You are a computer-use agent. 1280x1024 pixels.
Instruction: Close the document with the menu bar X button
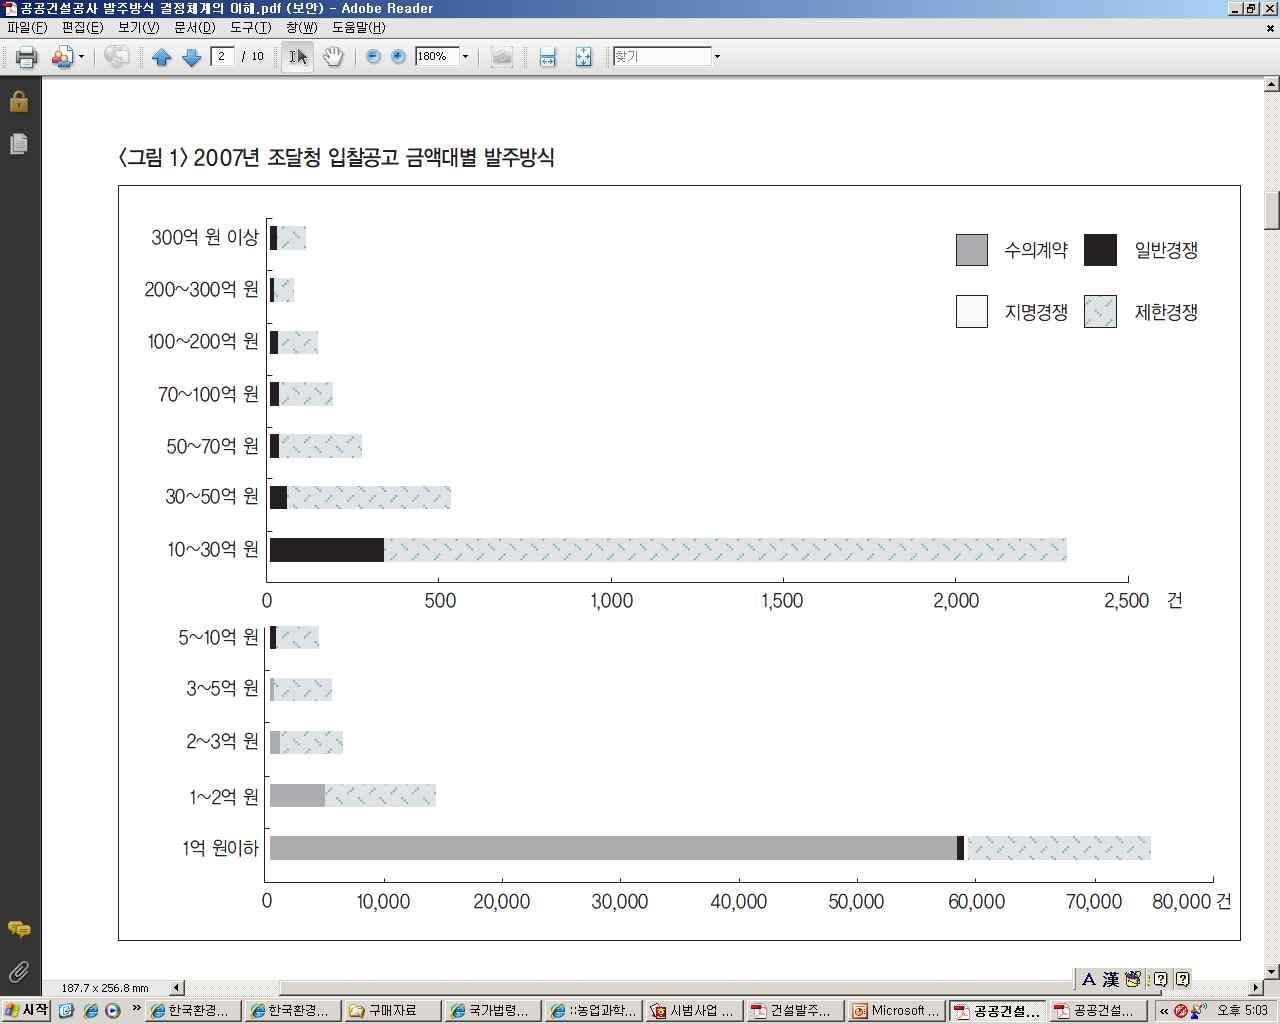point(1270,28)
